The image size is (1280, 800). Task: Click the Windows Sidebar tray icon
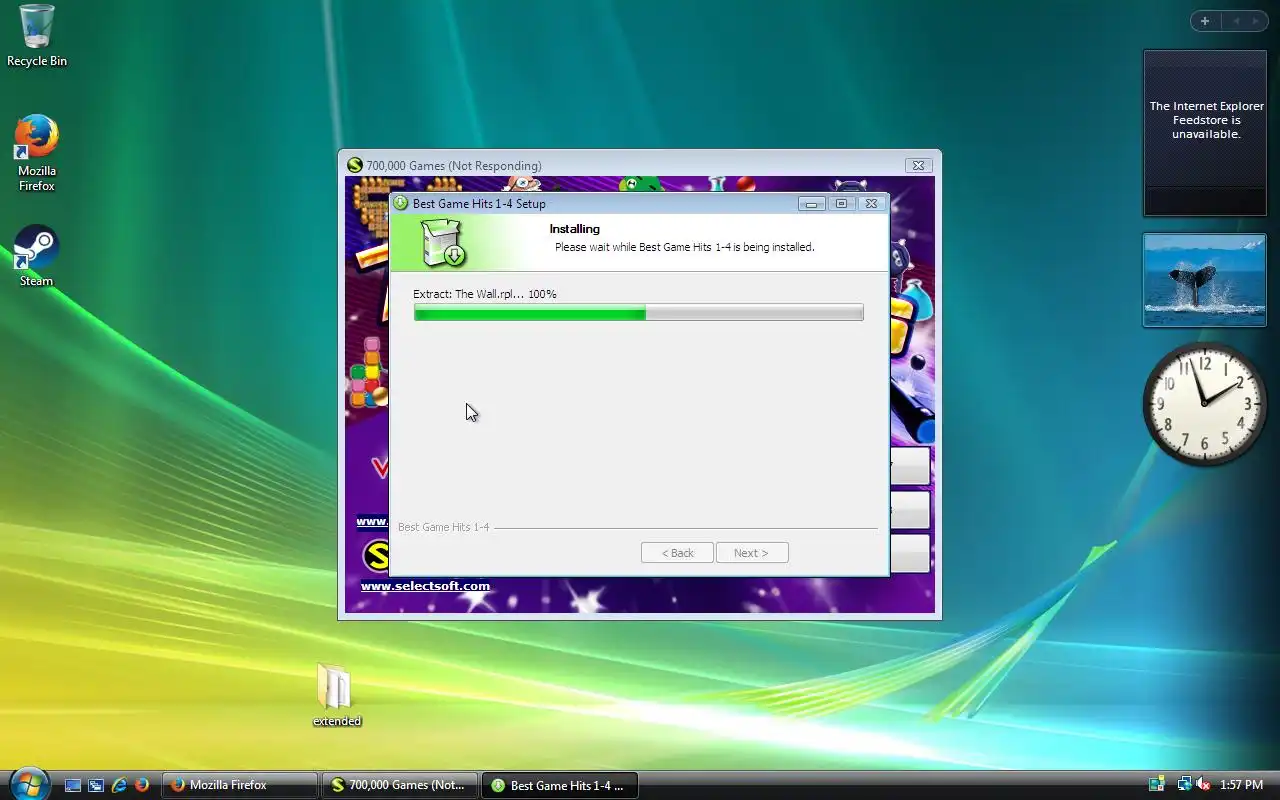[1157, 785]
